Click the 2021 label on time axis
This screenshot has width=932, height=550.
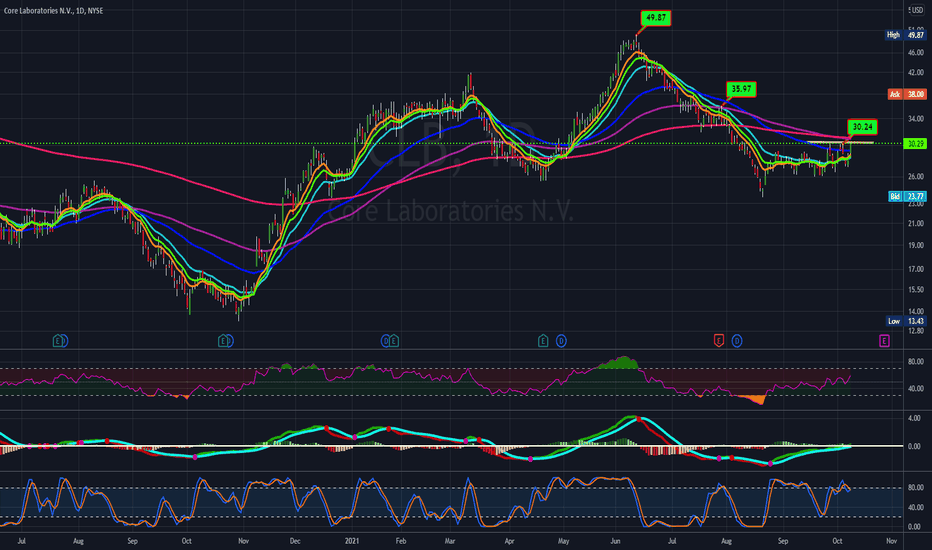click(x=352, y=541)
